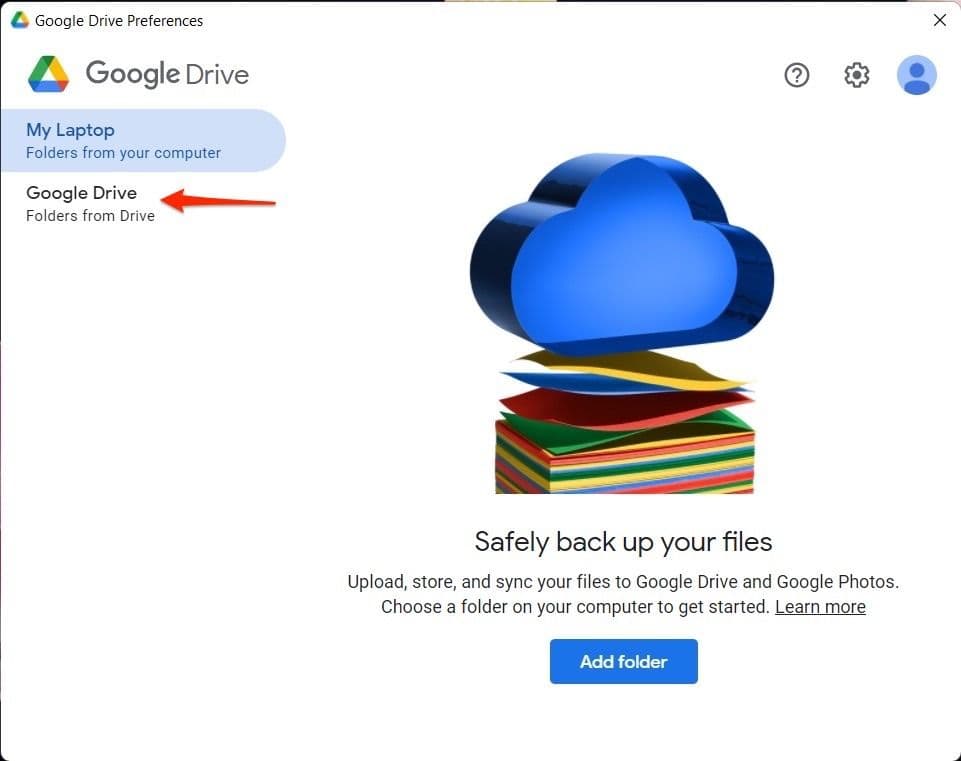This screenshot has height=761, width=961.
Task: Click the Folders from your computer subtitle
Action: 122,152
